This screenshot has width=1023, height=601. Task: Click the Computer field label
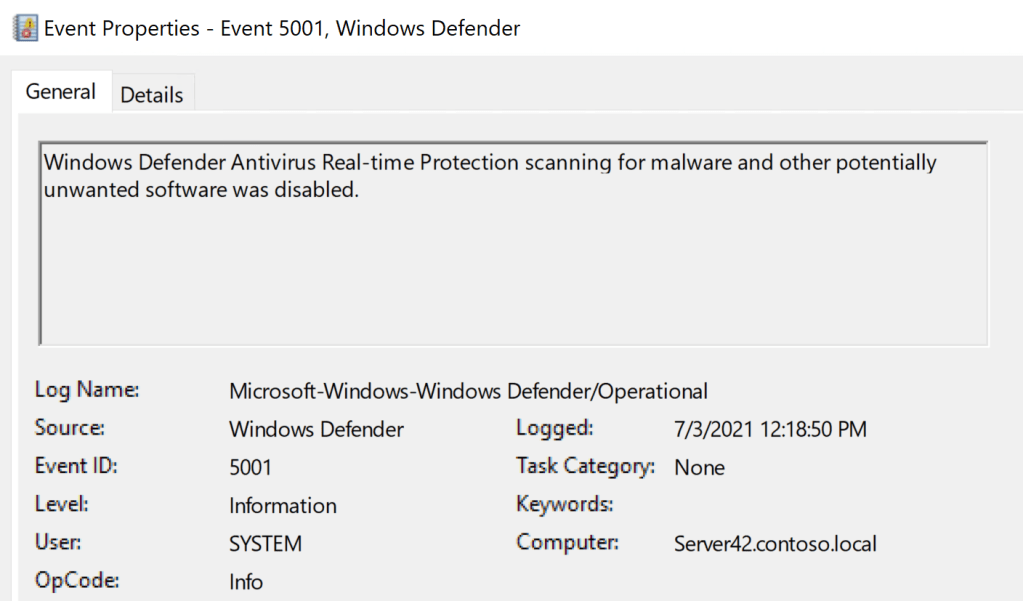(x=567, y=543)
